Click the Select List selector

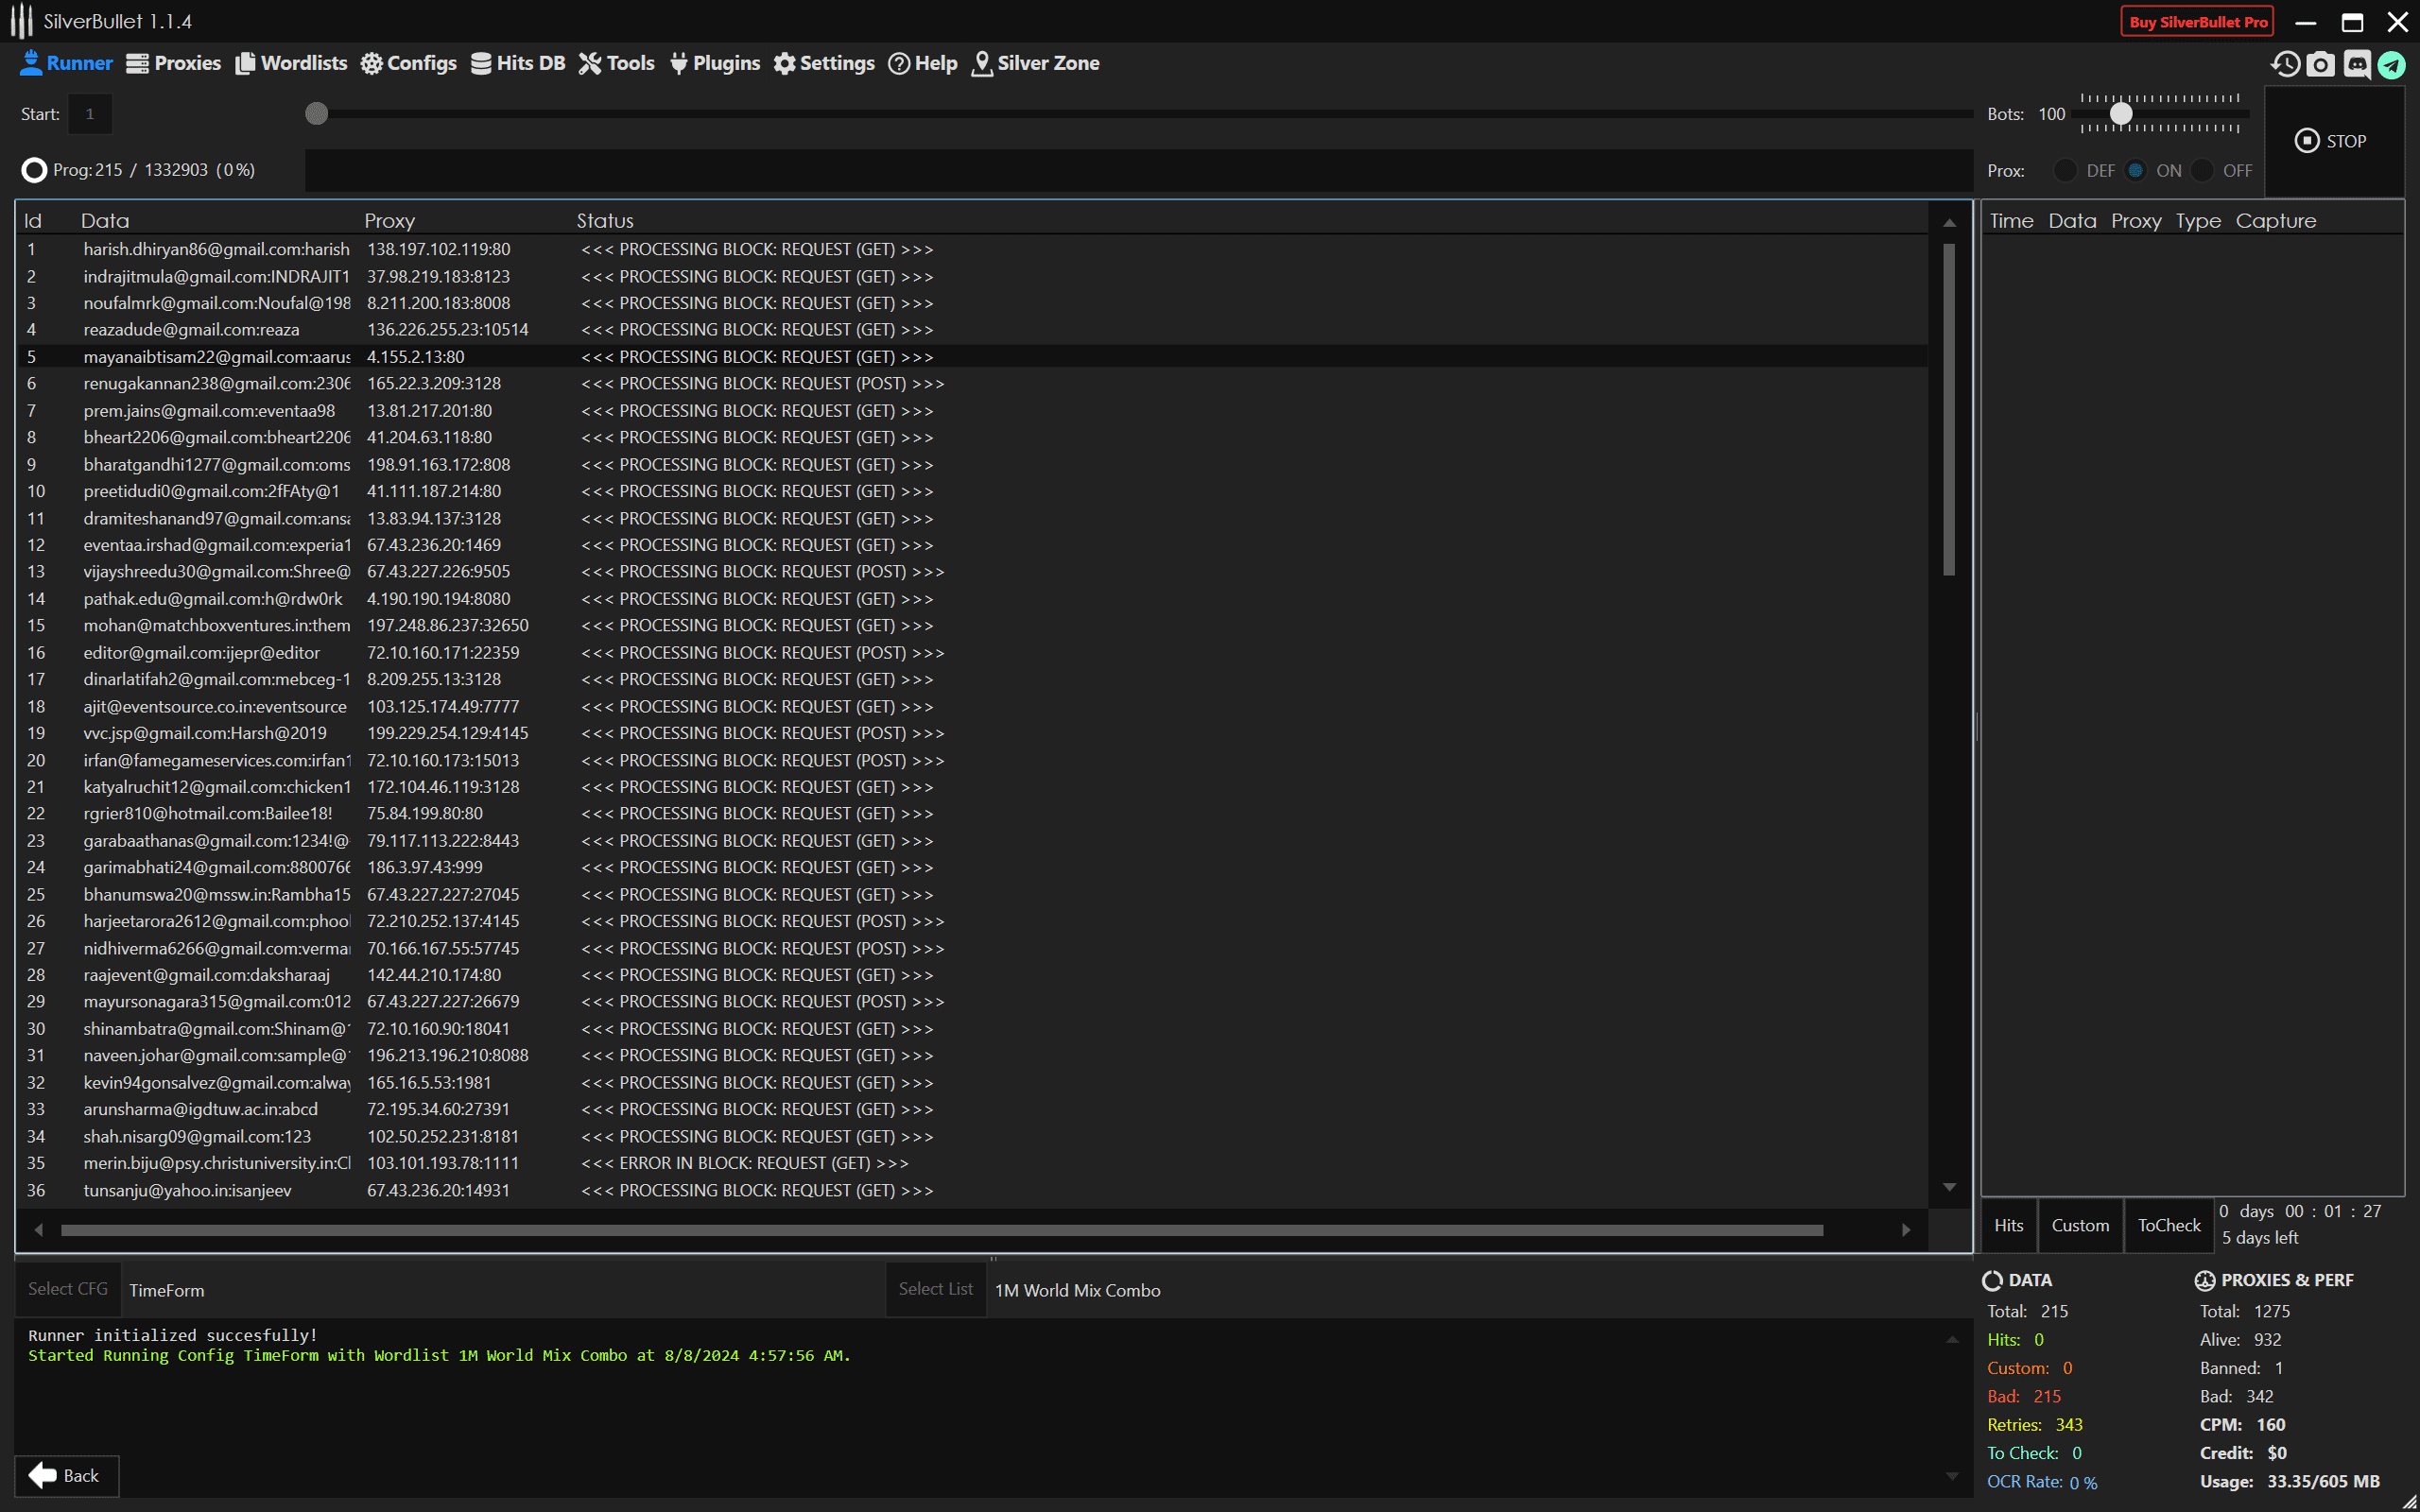(x=935, y=1289)
